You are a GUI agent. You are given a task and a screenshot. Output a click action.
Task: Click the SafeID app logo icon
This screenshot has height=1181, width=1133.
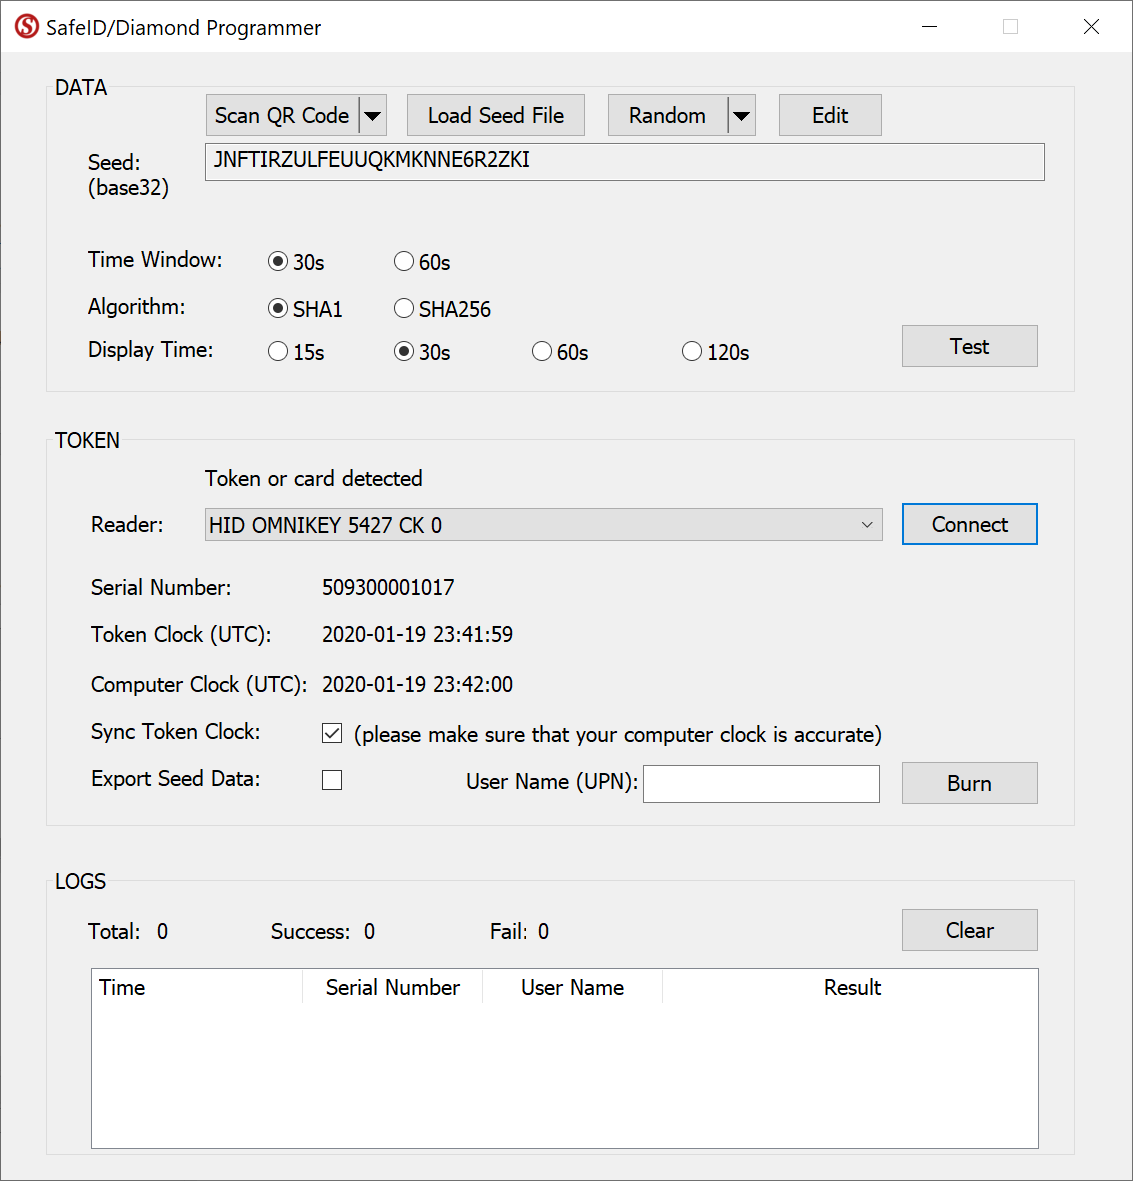click(x=26, y=27)
